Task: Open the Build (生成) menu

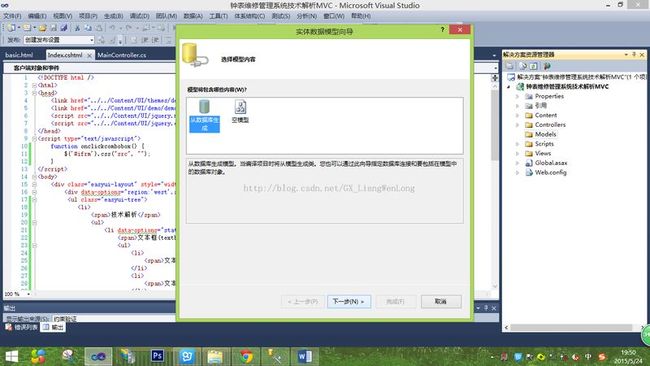Action: [113, 16]
